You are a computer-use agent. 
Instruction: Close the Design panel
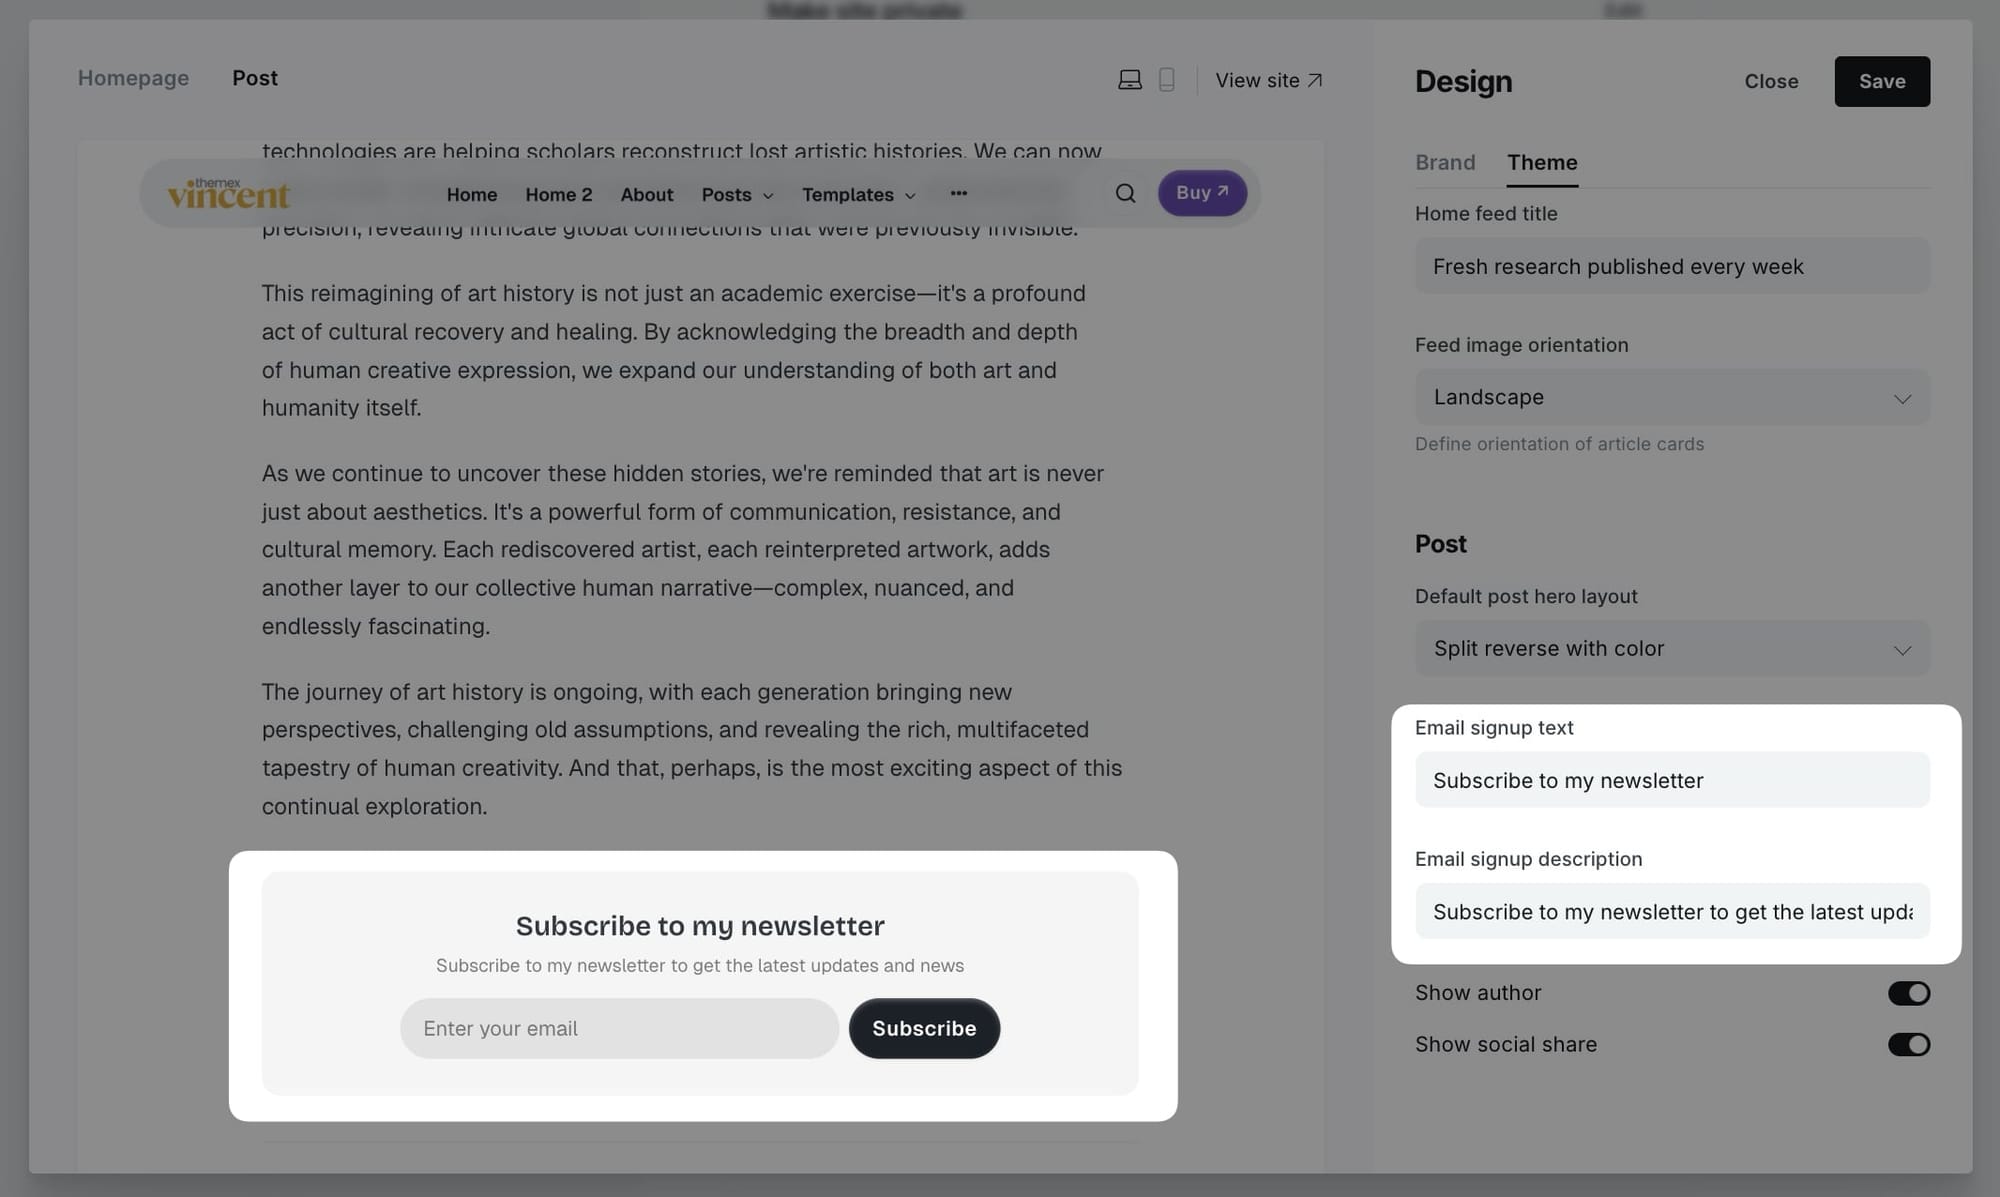coord(1771,81)
